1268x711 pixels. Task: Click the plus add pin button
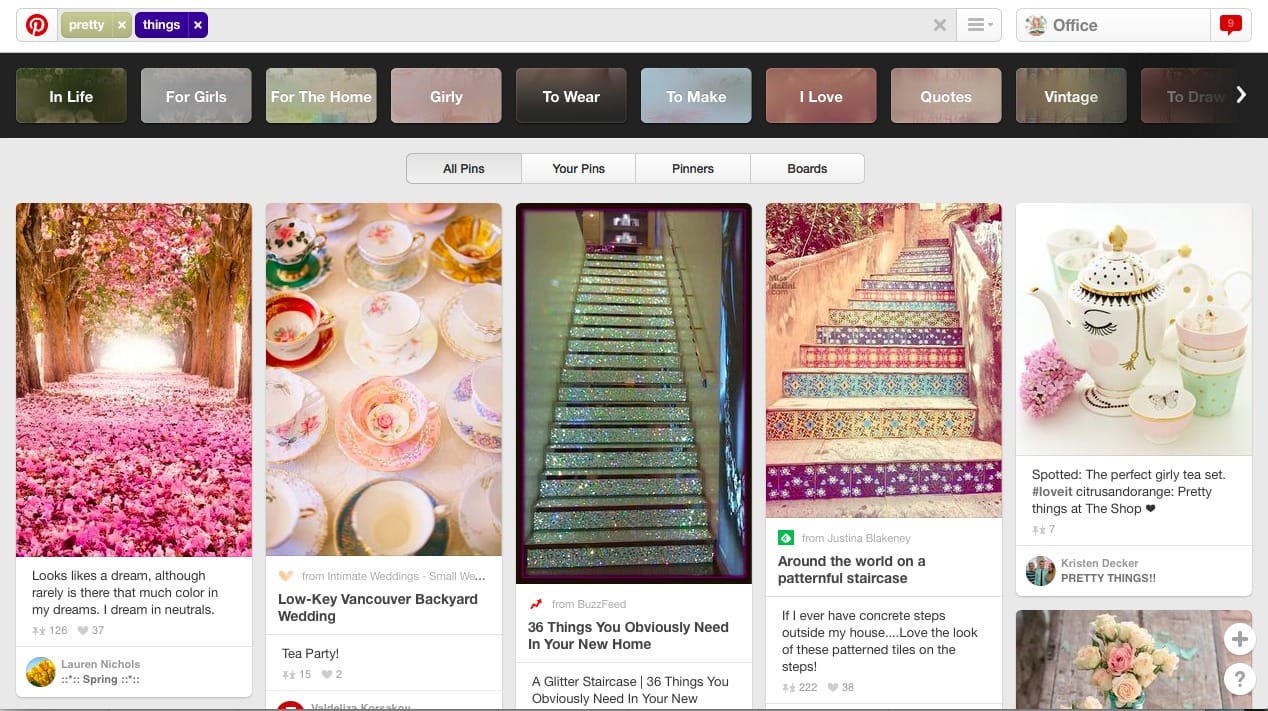click(x=1239, y=639)
